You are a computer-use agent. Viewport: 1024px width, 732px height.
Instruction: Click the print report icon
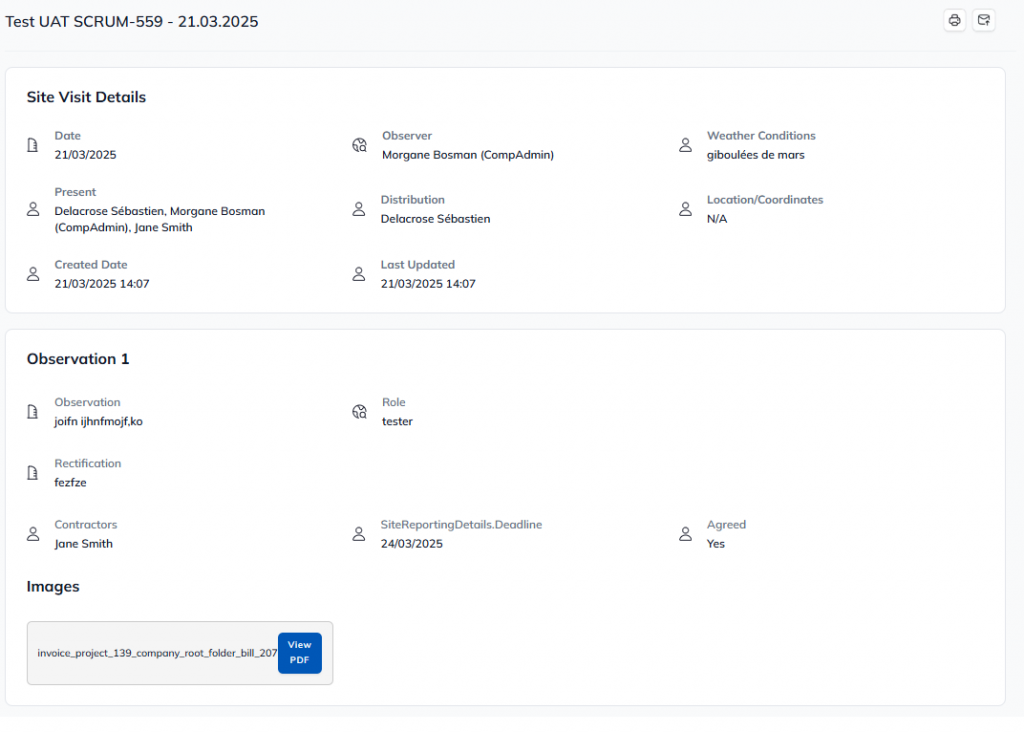coord(954,20)
